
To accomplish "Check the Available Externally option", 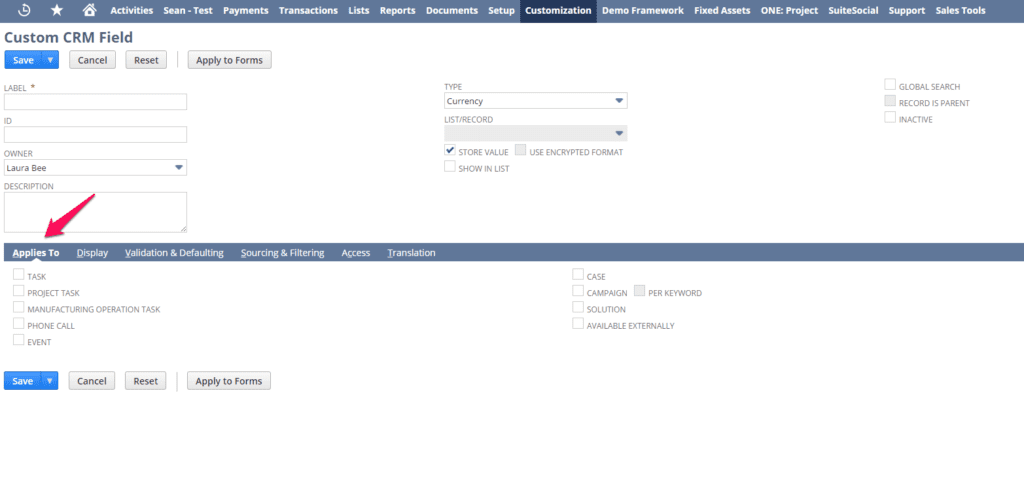I will click(x=578, y=324).
